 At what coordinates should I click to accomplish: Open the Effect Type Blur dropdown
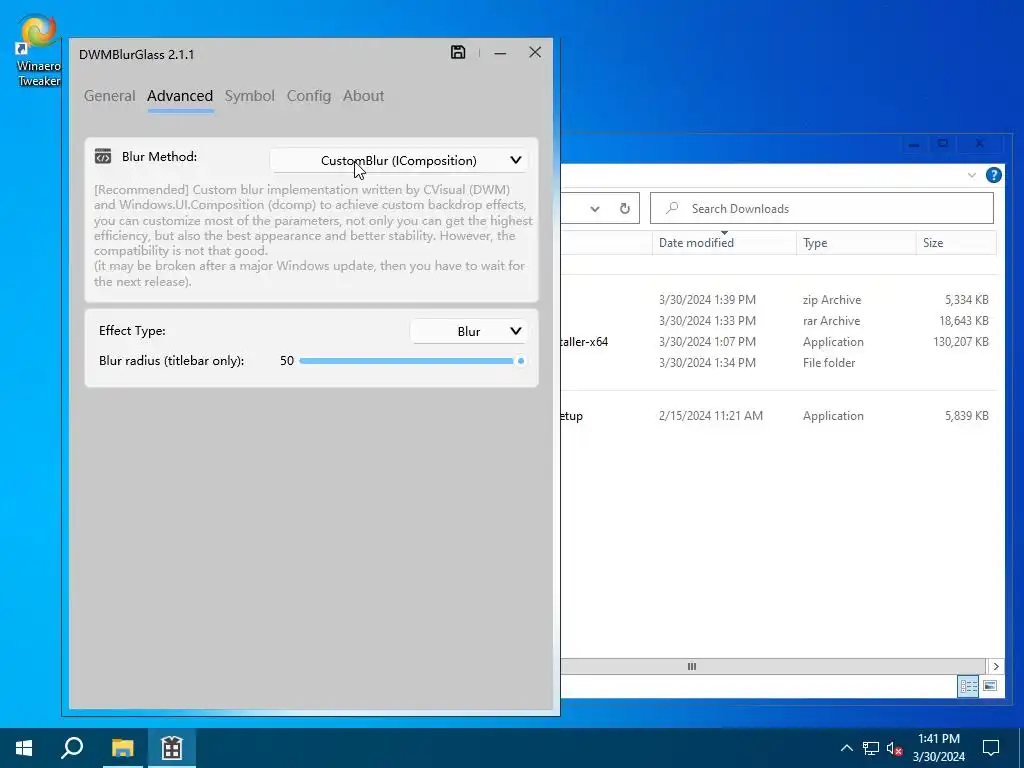(469, 331)
